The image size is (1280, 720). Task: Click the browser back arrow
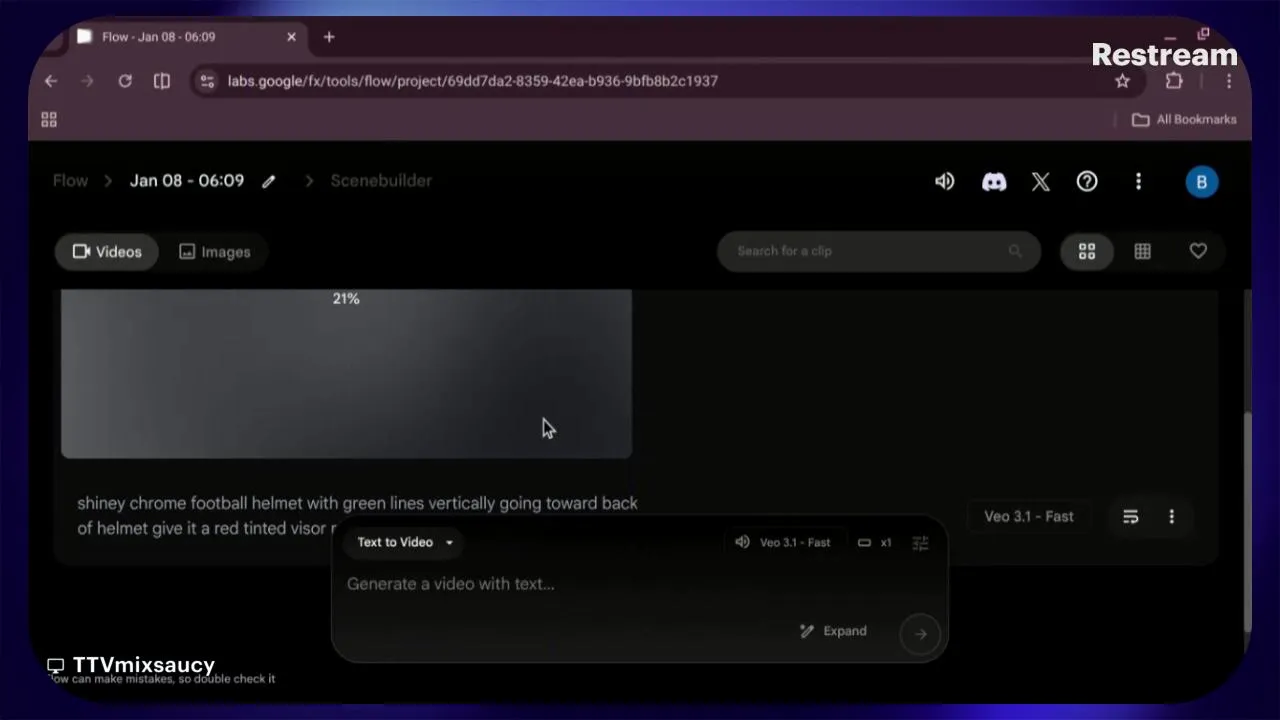(51, 81)
